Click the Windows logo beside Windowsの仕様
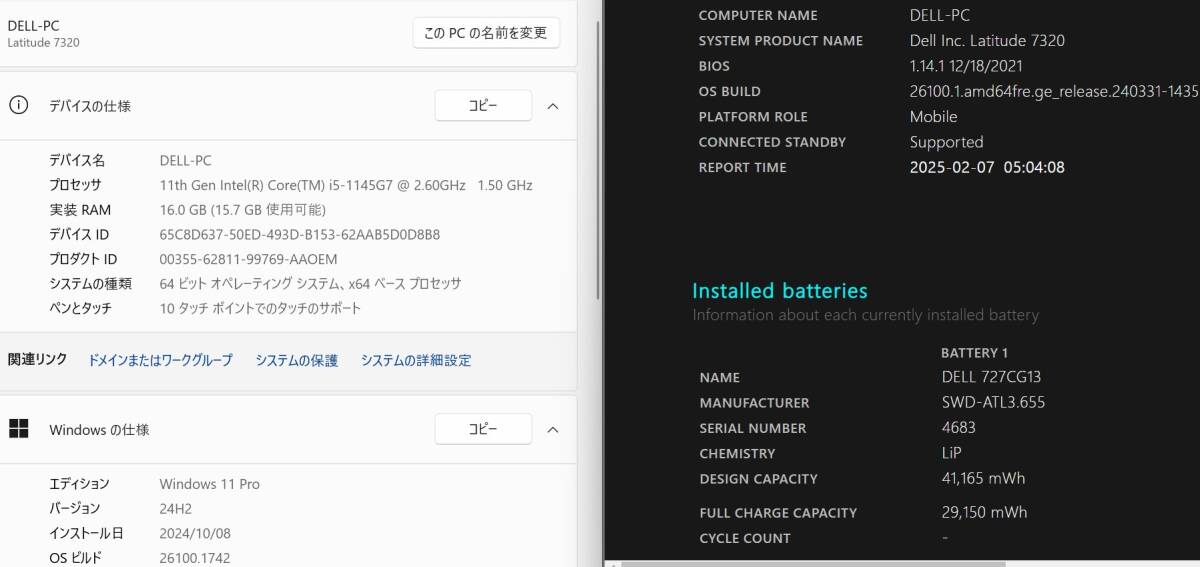Image resolution: width=1200 pixels, height=567 pixels. [x=18, y=429]
